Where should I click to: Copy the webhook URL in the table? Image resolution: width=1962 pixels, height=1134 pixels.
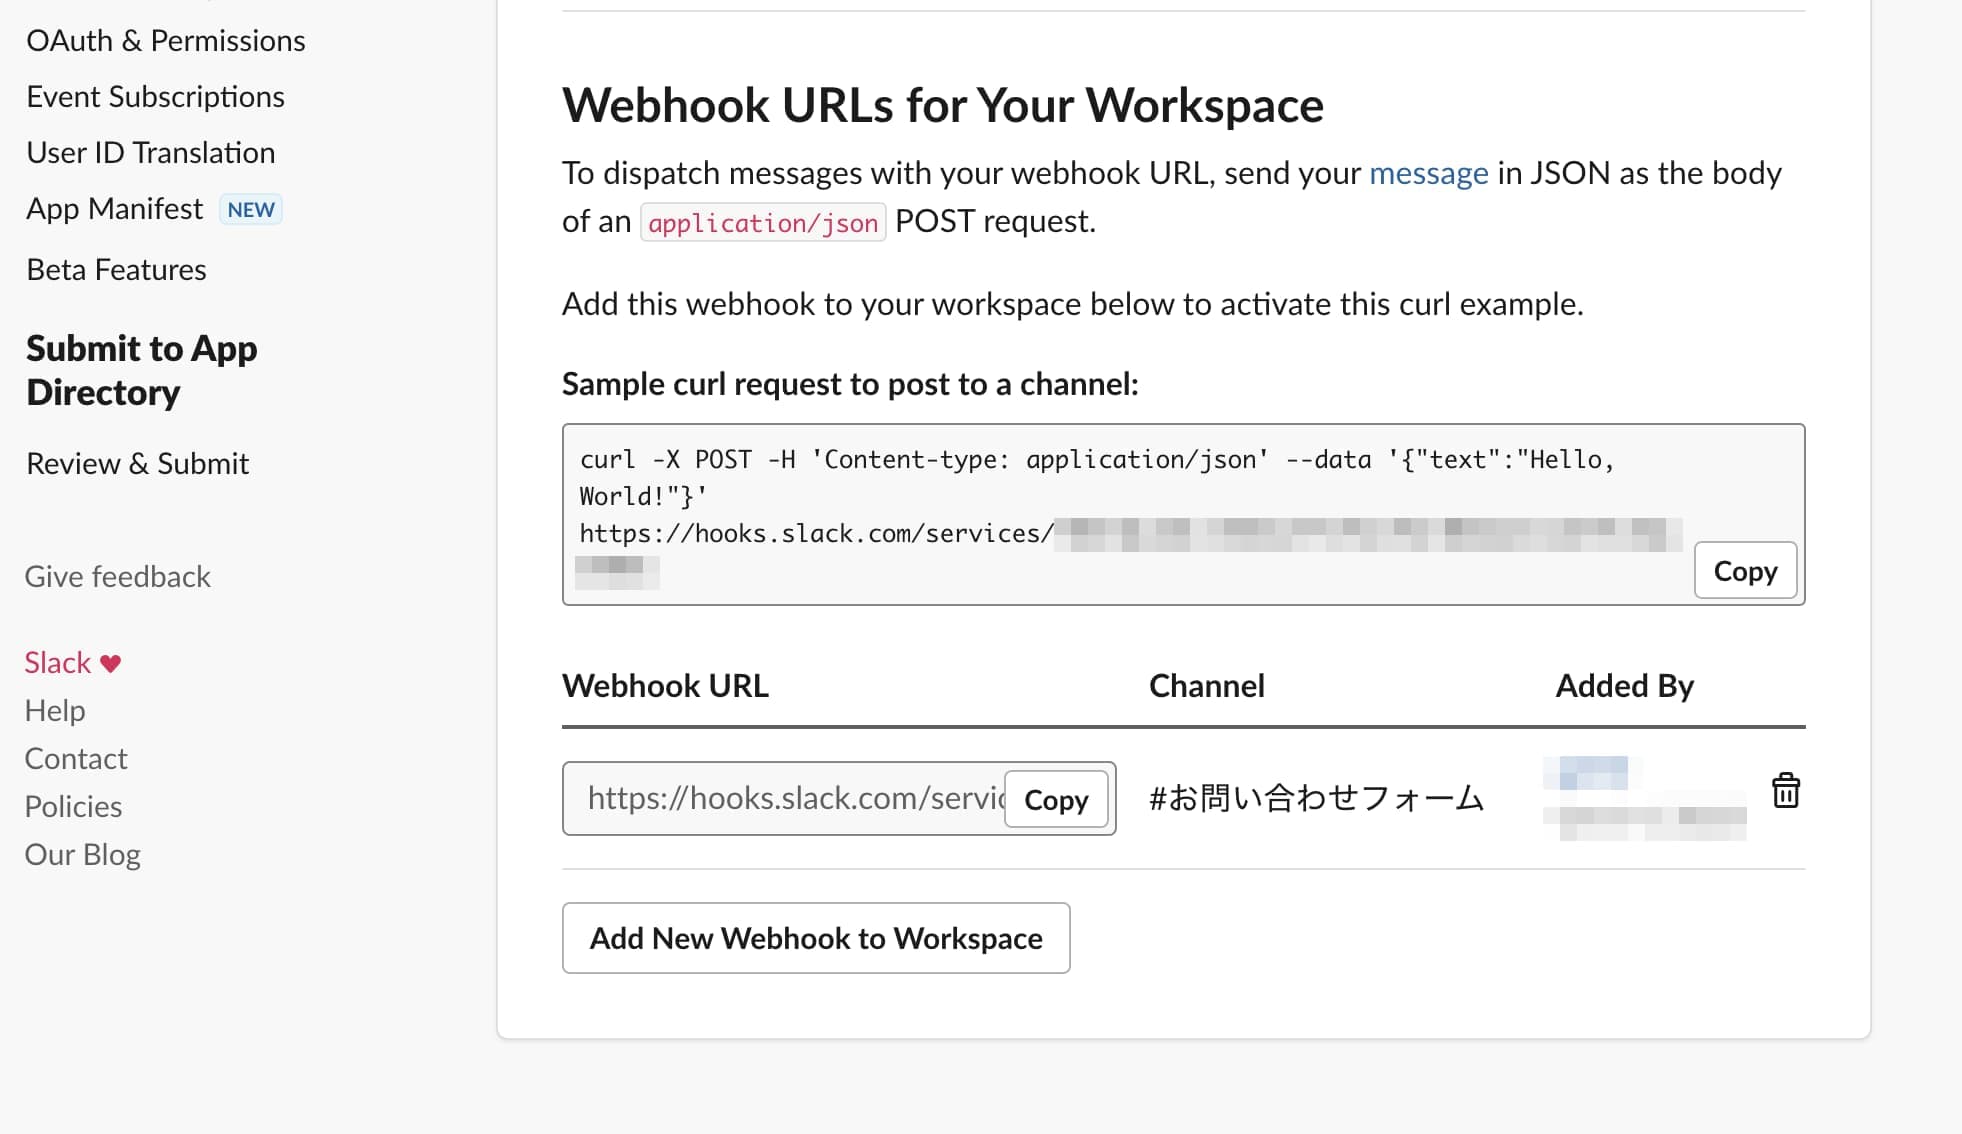[x=1055, y=799]
